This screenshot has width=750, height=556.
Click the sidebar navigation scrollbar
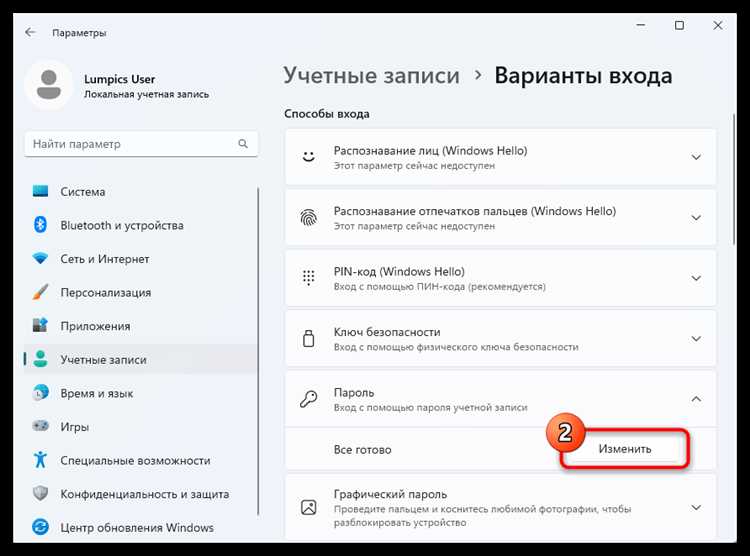258,352
